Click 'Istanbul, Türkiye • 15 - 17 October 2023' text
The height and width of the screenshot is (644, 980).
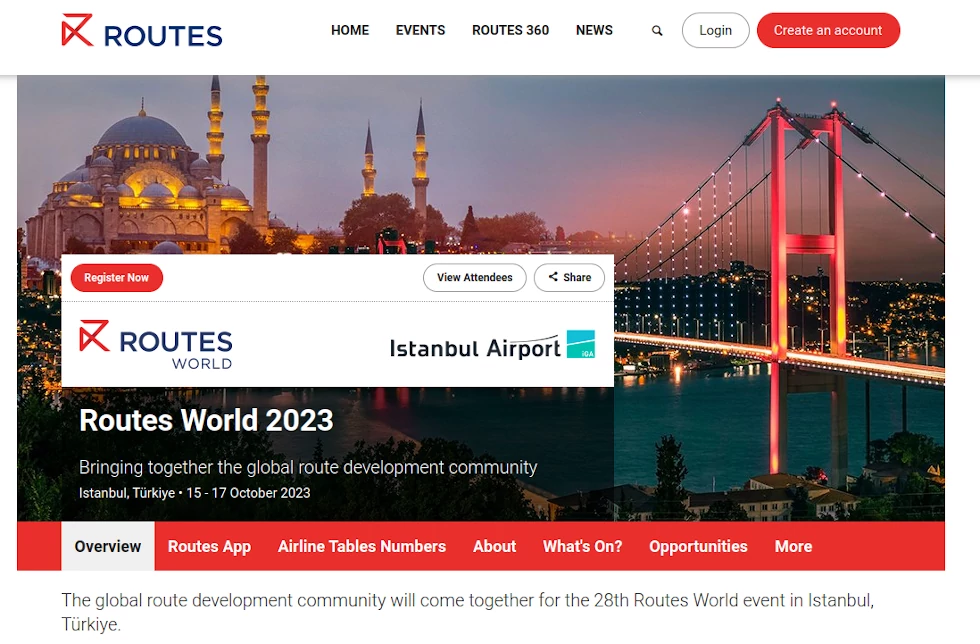pyautogui.click(x=194, y=493)
